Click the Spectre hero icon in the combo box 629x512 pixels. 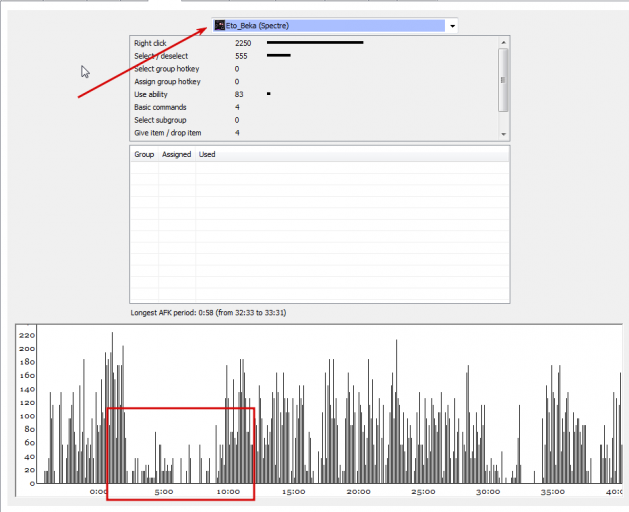pos(219,26)
